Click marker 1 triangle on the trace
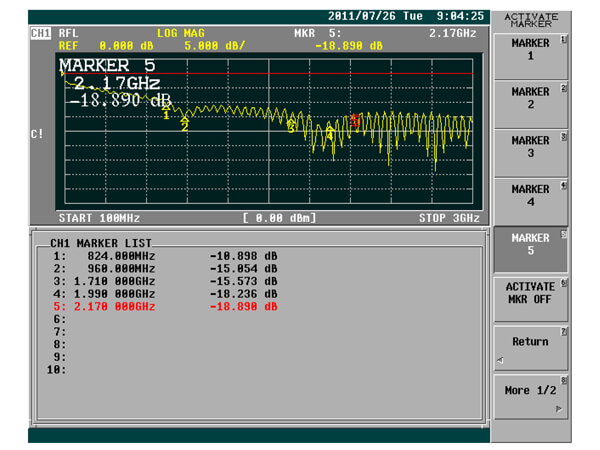 (166, 108)
